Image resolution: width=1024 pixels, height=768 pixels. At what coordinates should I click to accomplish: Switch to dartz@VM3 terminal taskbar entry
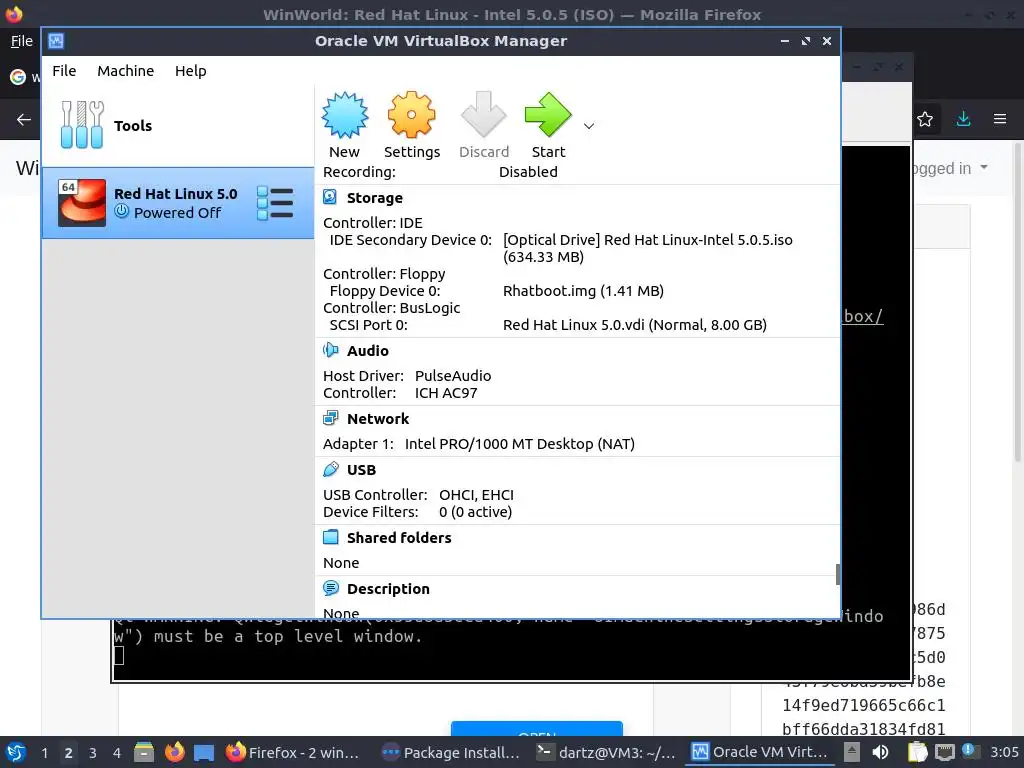coord(605,752)
